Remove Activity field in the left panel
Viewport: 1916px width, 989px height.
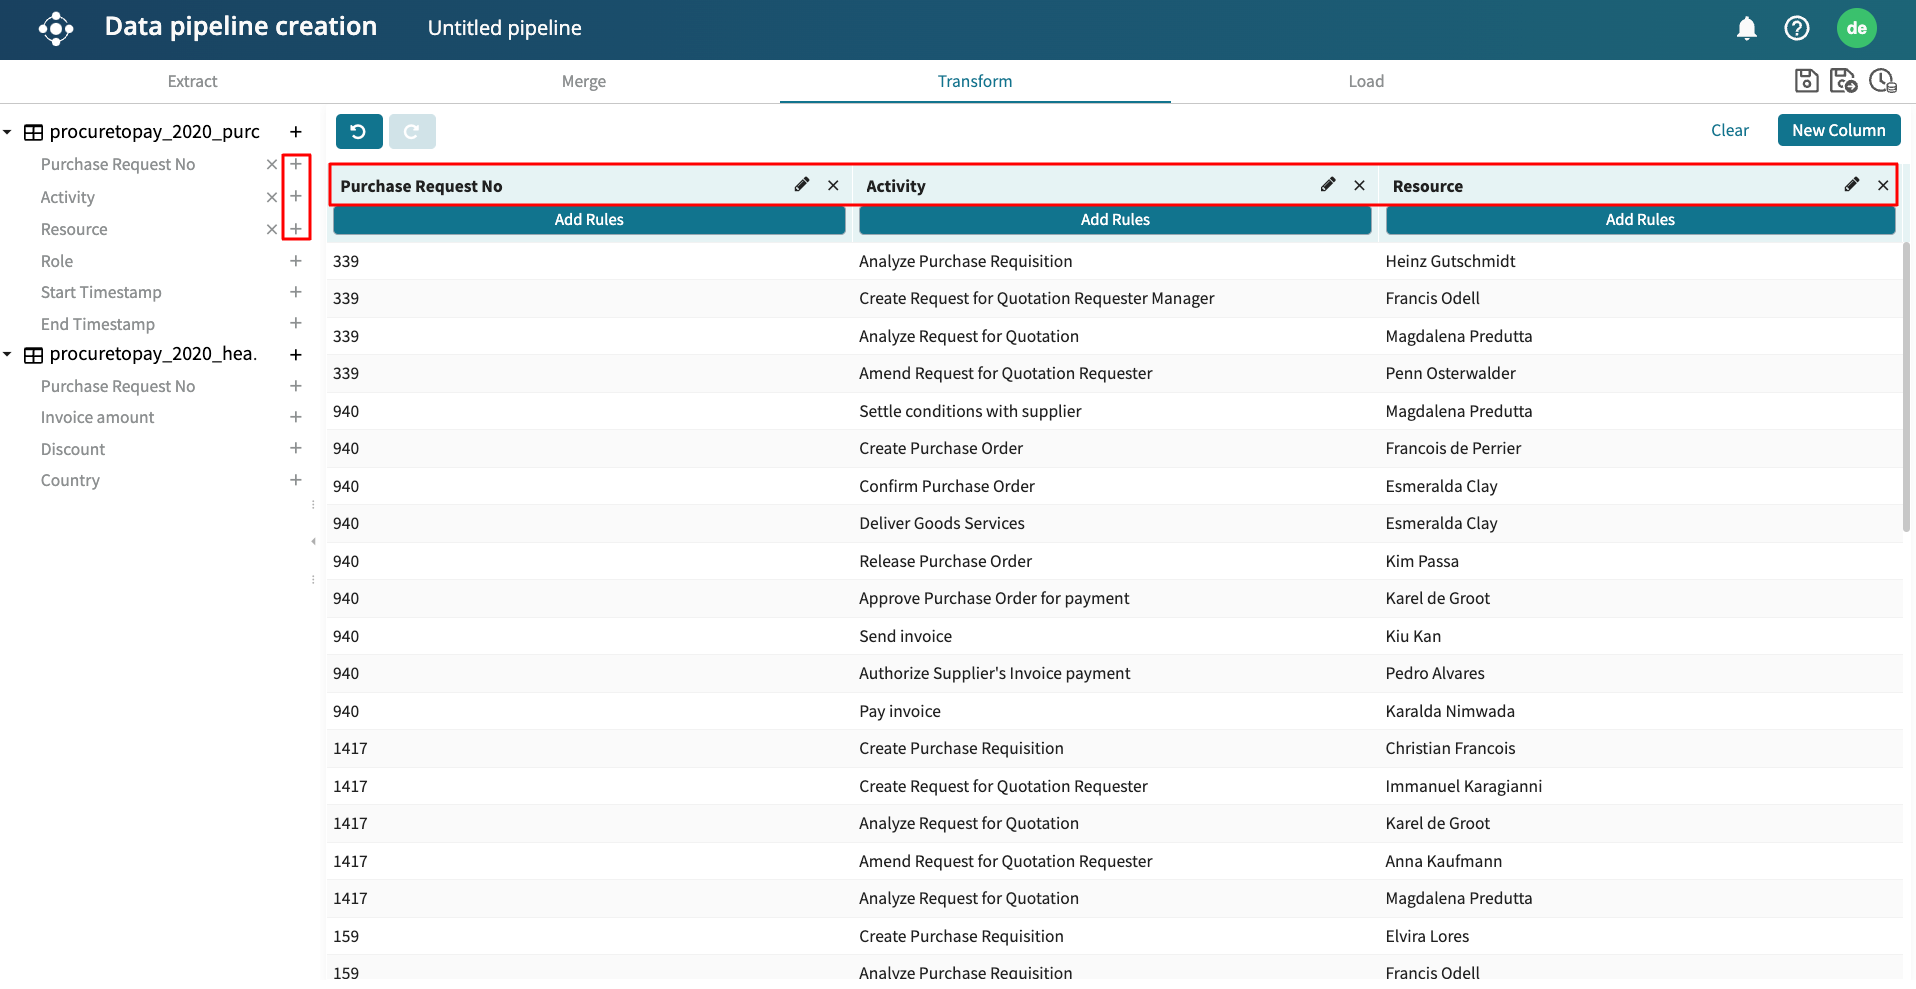coord(271,198)
